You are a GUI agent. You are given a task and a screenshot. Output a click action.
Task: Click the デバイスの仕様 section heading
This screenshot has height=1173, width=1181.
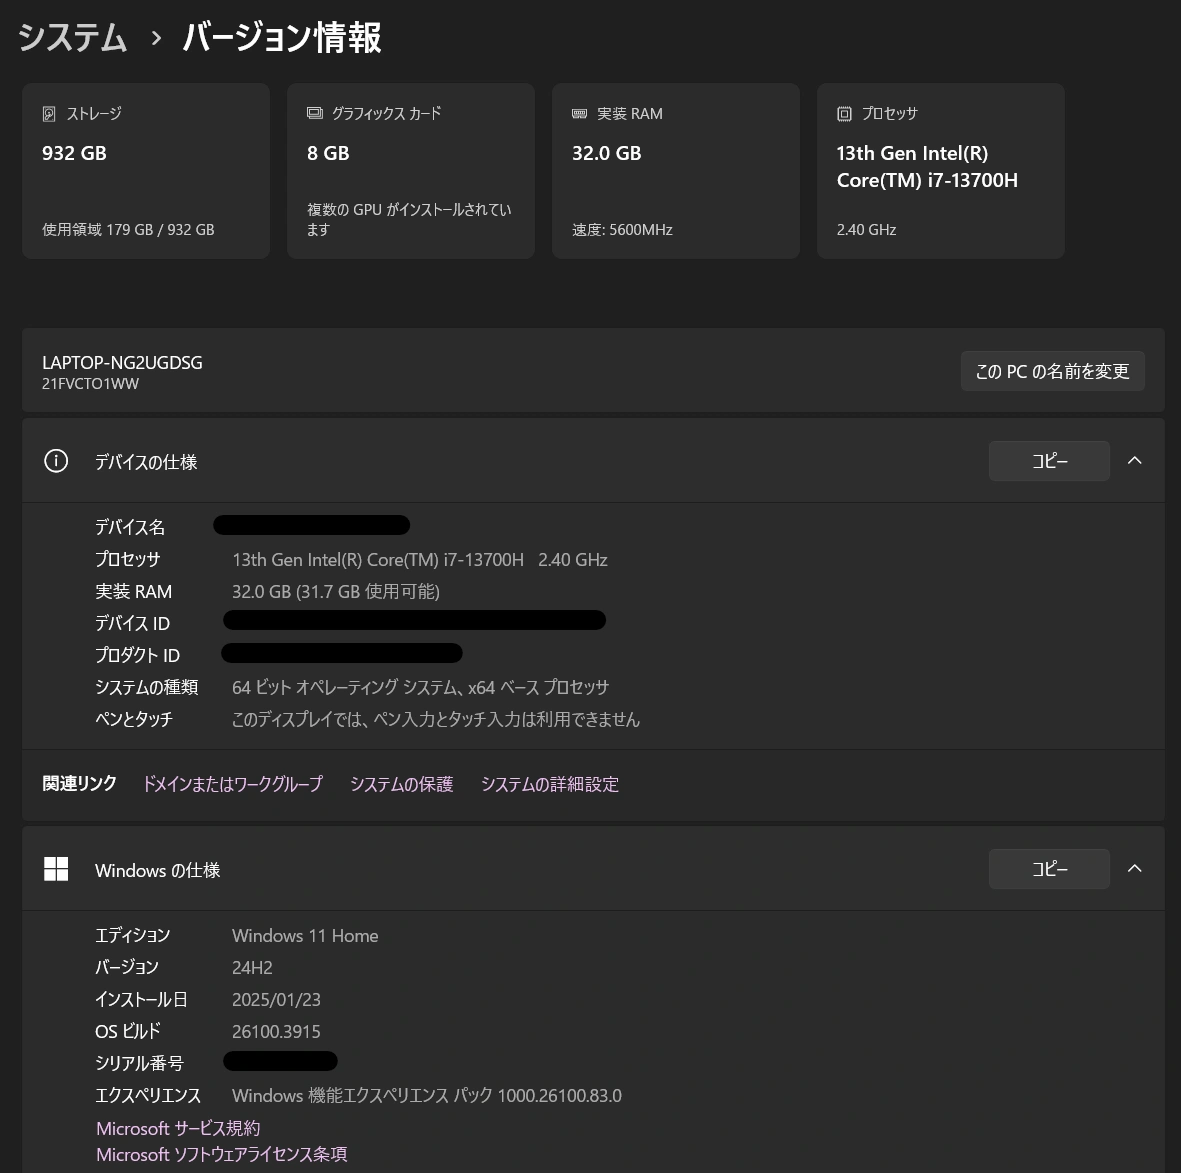(x=146, y=462)
